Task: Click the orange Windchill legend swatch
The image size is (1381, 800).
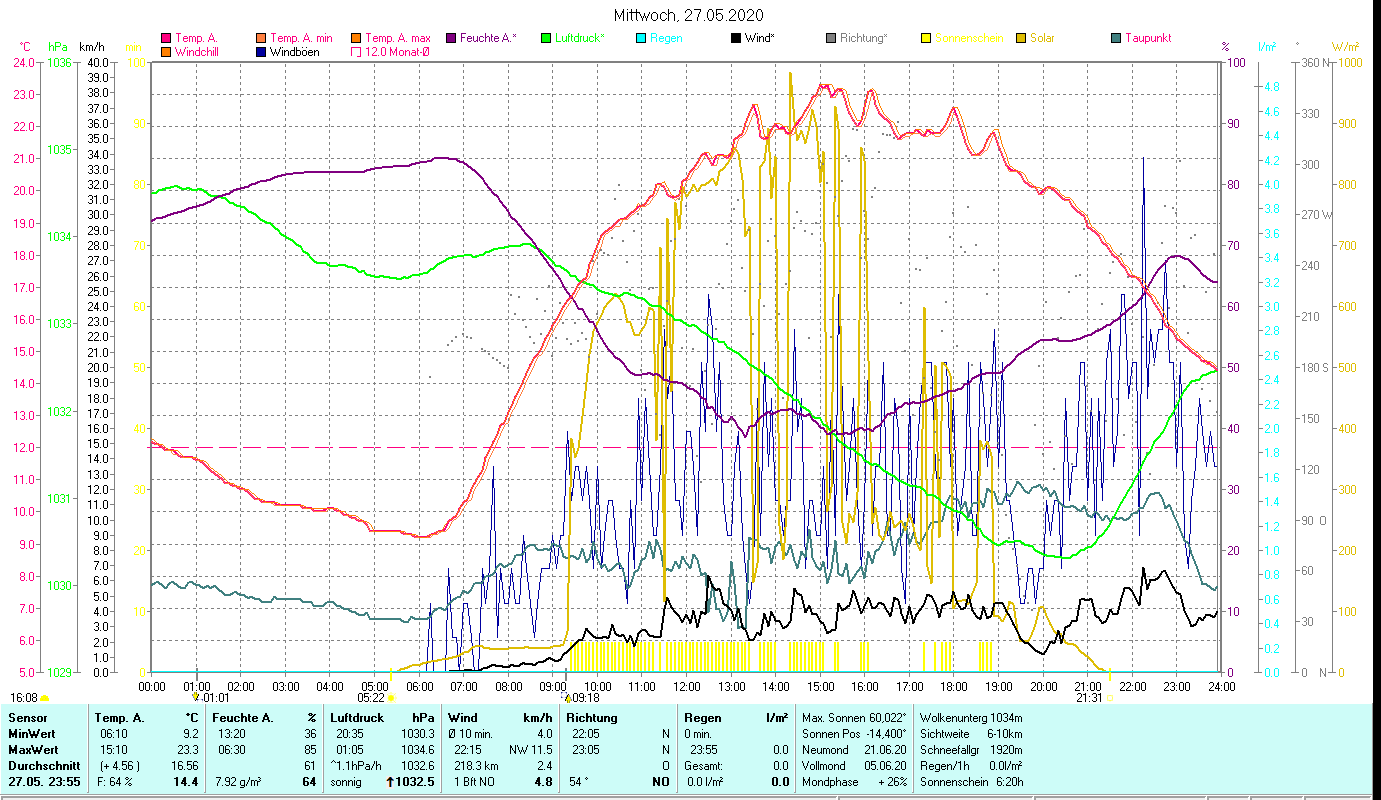Action: click(165, 52)
